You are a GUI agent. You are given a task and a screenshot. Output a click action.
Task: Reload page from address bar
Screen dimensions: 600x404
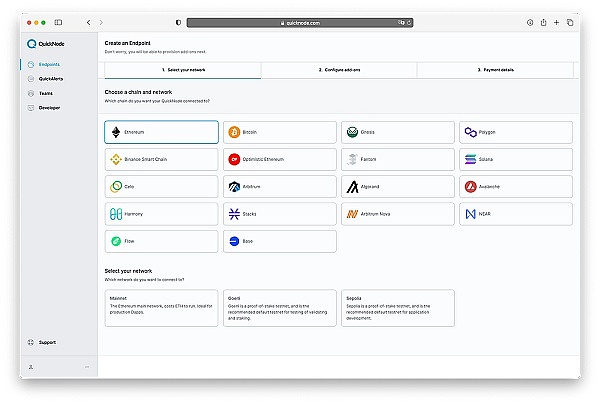409,23
